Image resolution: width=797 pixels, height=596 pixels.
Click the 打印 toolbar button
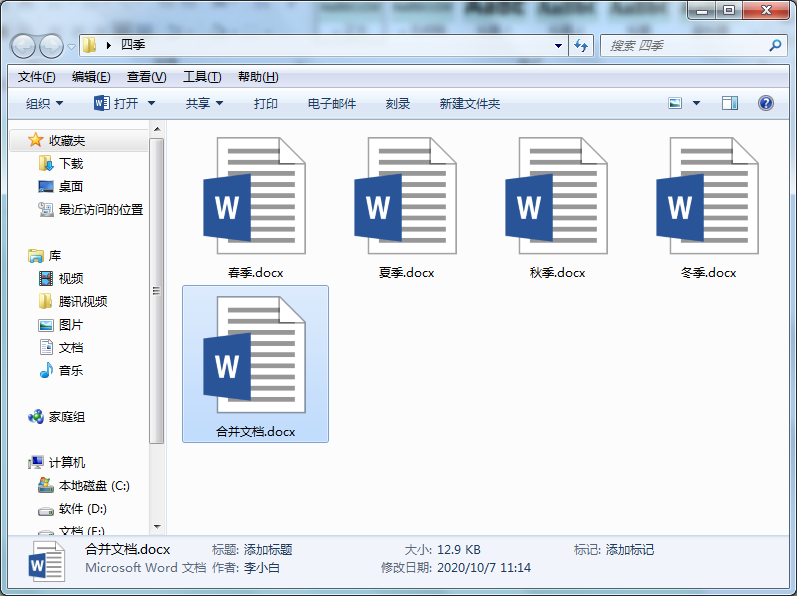pyautogui.click(x=266, y=104)
